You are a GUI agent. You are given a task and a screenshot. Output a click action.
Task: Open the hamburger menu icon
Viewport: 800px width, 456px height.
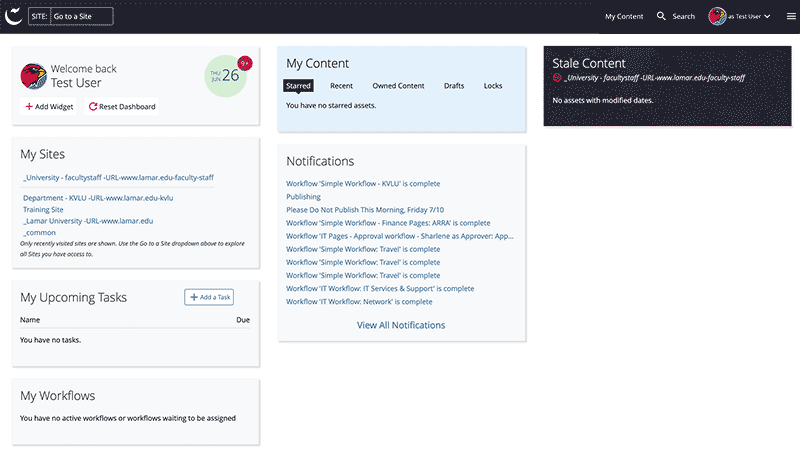(791, 16)
